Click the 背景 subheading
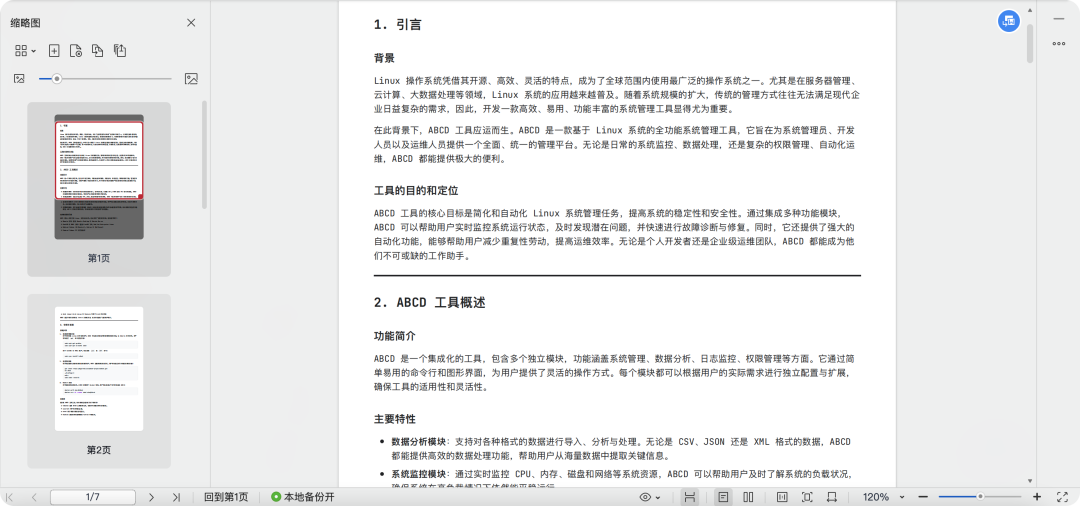Image resolution: width=1080 pixels, height=506 pixels. (384, 58)
